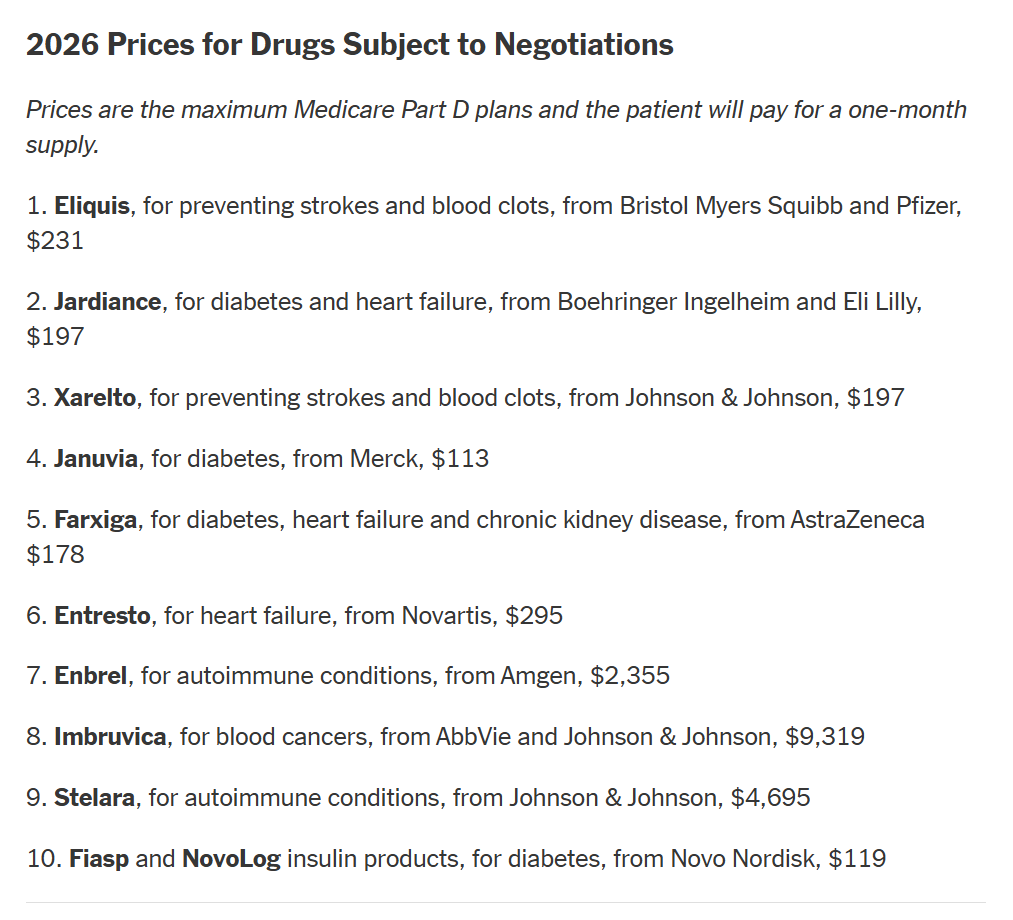Click the bold Xarelto drug name
This screenshot has width=1013, height=920.
[x=95, y=398]
